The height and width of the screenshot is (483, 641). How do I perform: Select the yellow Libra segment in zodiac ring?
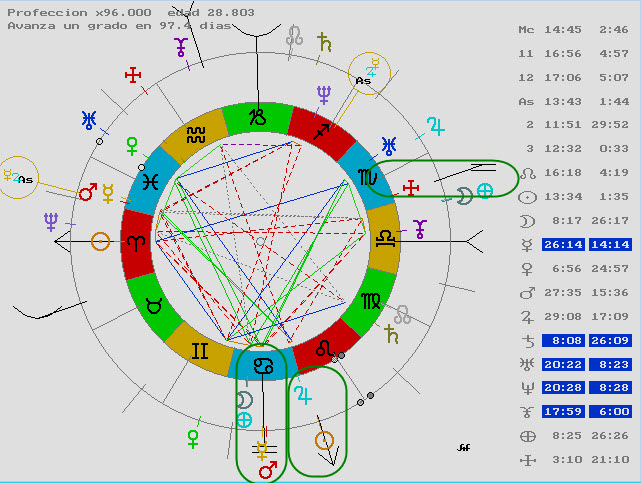(384, 240)
